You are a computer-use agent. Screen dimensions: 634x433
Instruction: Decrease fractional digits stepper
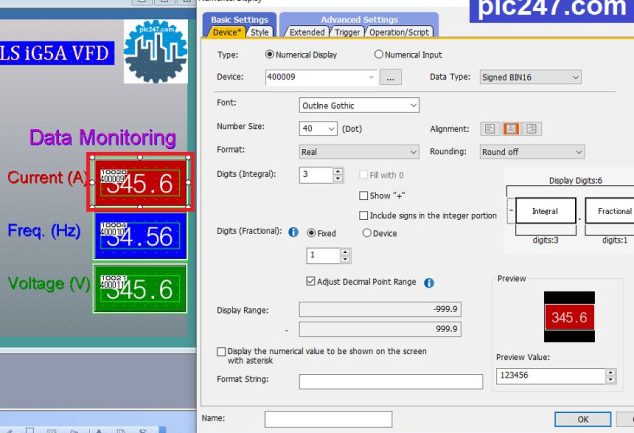click(x=345, y=259)
